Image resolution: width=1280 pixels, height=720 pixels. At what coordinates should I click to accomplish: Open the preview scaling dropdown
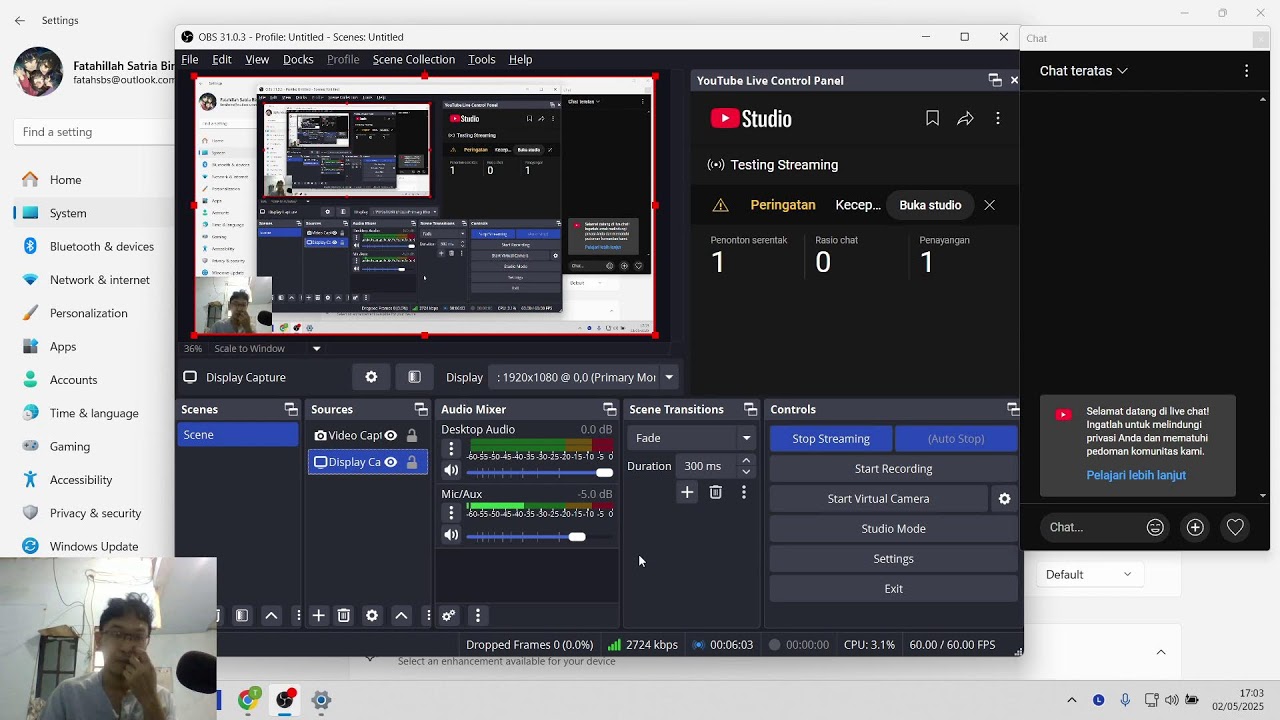click(x=316, y=349)
